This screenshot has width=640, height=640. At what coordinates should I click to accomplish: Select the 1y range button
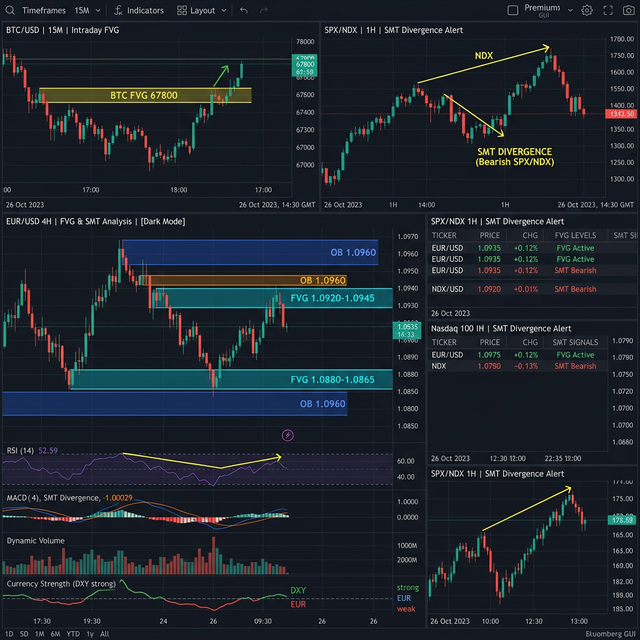pos(90,634)
